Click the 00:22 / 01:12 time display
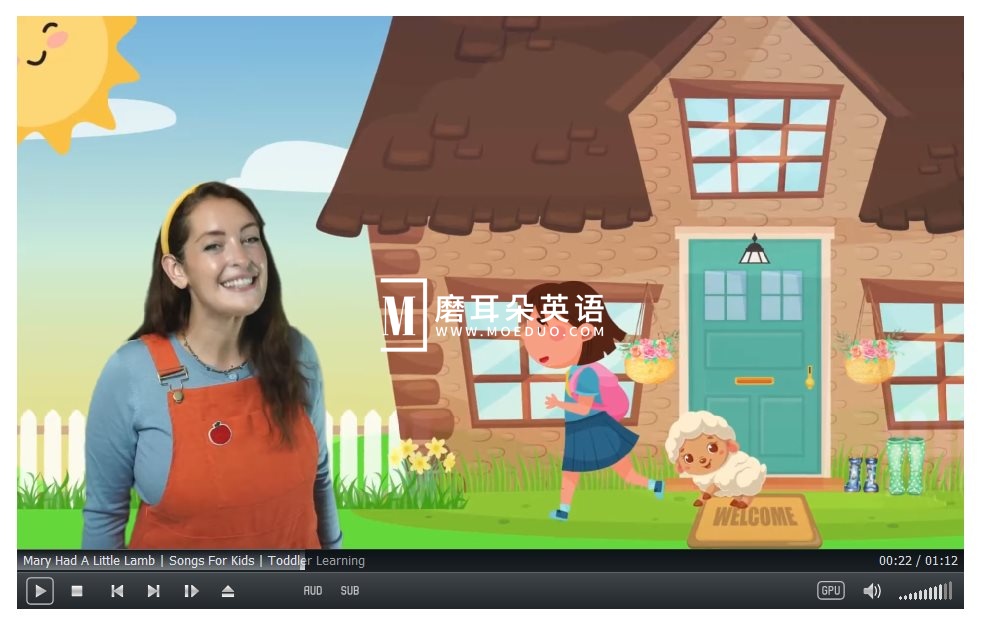This screenshot has width=984, height=631. click(x=917, y=561)
